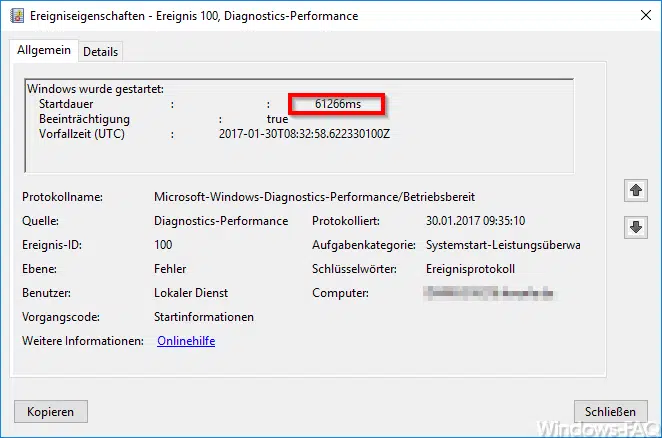Viewport: 662px width, 438px height.
Task: Open the Onlinehilfe link
Action: pos(186,341)
